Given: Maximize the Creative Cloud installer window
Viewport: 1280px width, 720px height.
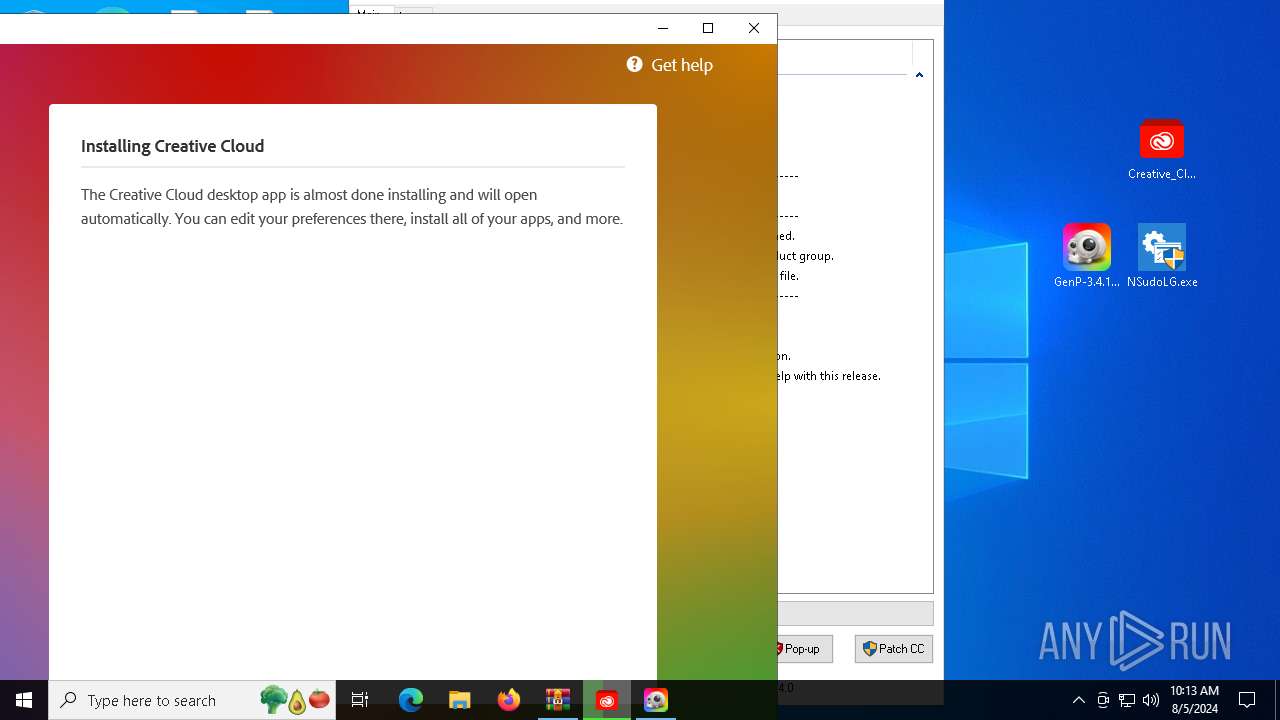Looking at the screenshot, I should (x=708, y=28).
